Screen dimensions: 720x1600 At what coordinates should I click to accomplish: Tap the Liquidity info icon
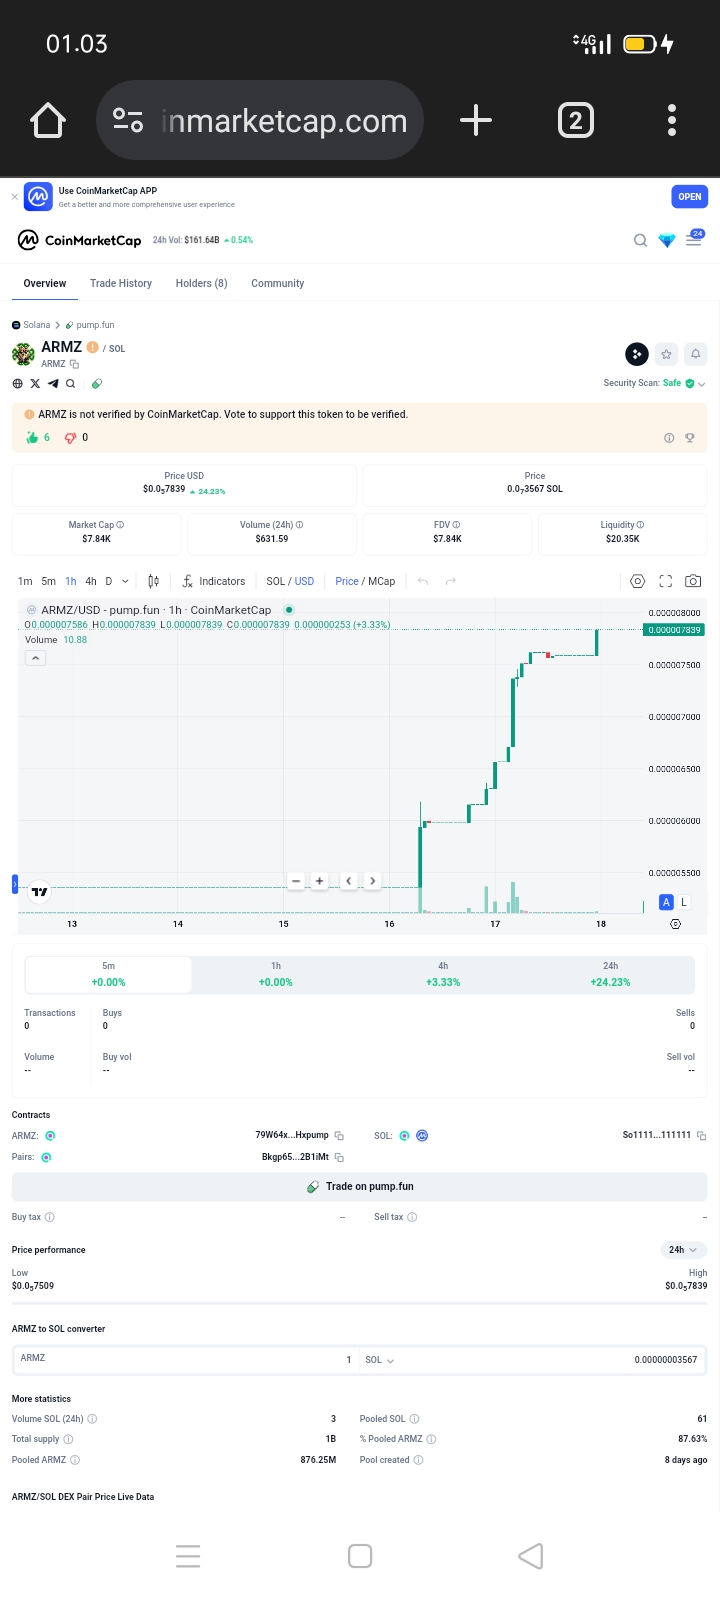coord(640,525)
